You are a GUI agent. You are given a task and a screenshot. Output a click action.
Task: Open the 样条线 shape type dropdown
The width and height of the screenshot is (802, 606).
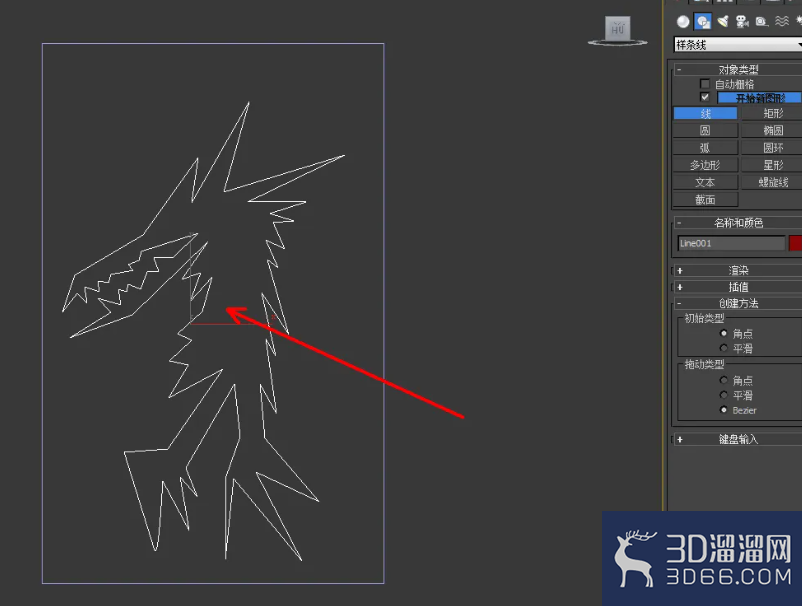coord(738,45)
